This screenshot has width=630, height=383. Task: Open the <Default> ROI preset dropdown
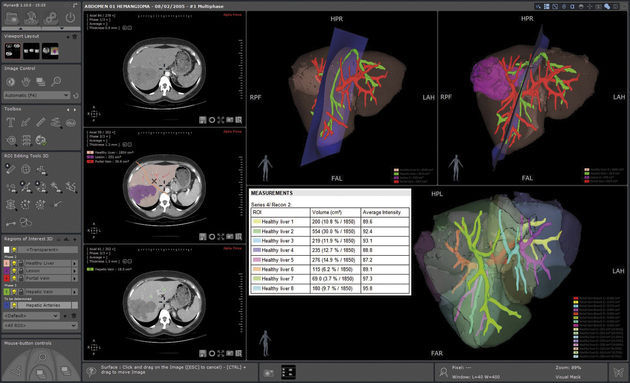[31, 316]
